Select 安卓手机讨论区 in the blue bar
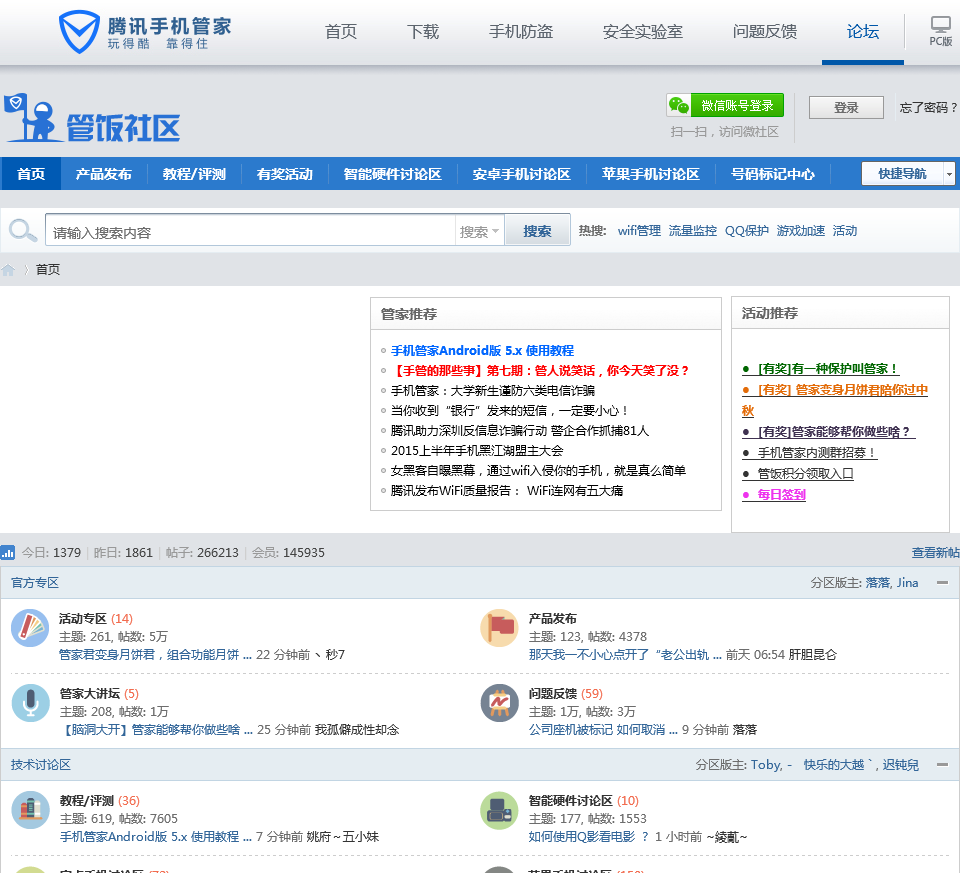This screenshot has width=960, height=873. coord(522,174)
